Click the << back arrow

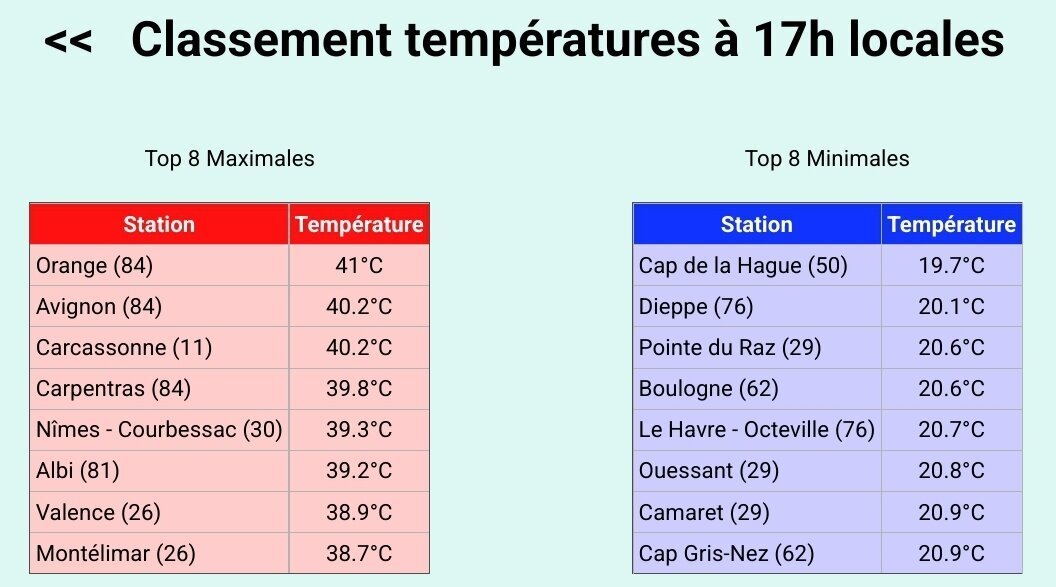[x=68, y=41]
